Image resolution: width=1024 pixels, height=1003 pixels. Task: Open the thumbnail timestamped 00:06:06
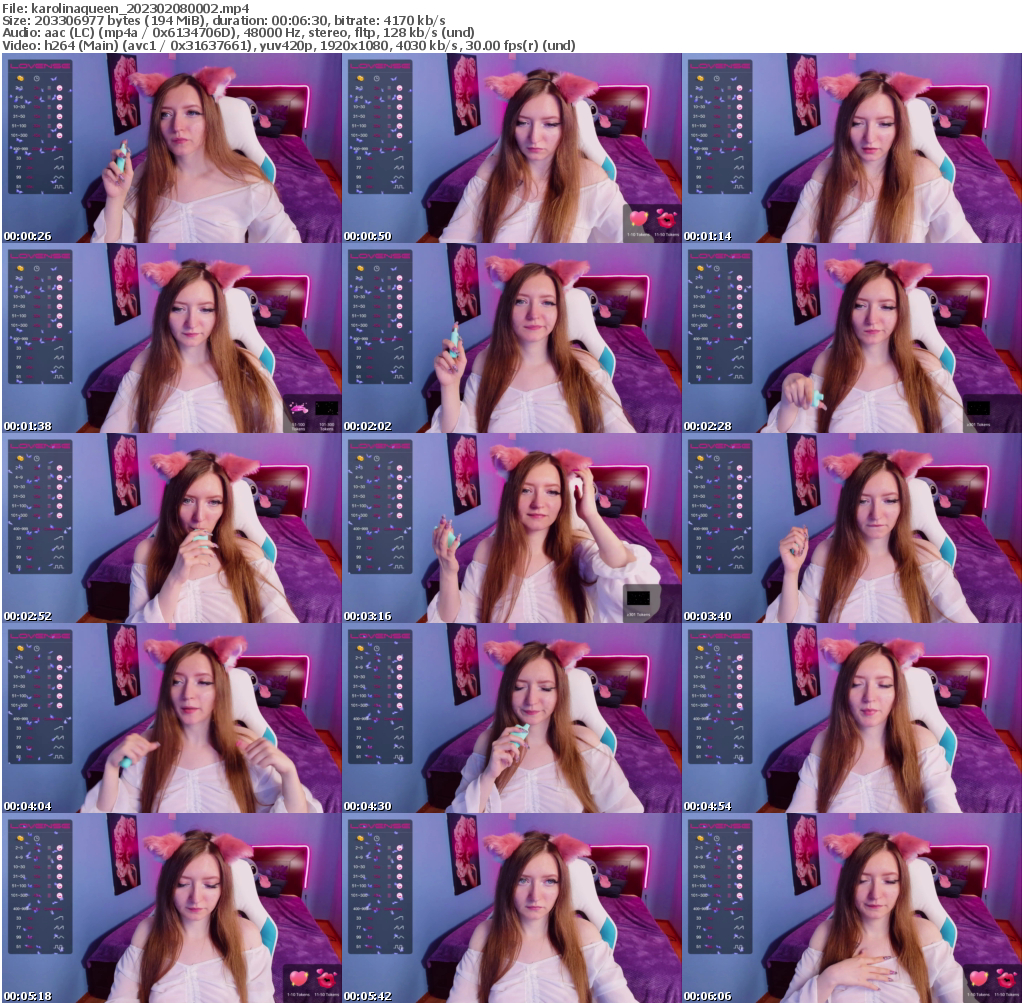(x=850, y=905)
